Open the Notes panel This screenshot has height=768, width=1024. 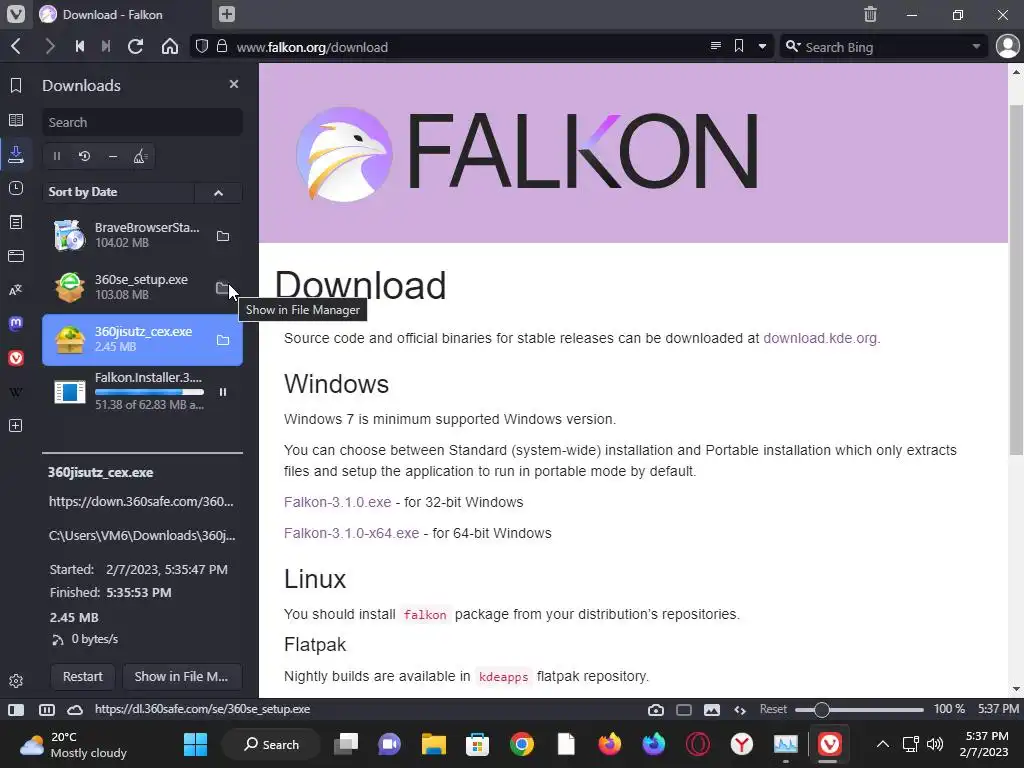point(16,222)
